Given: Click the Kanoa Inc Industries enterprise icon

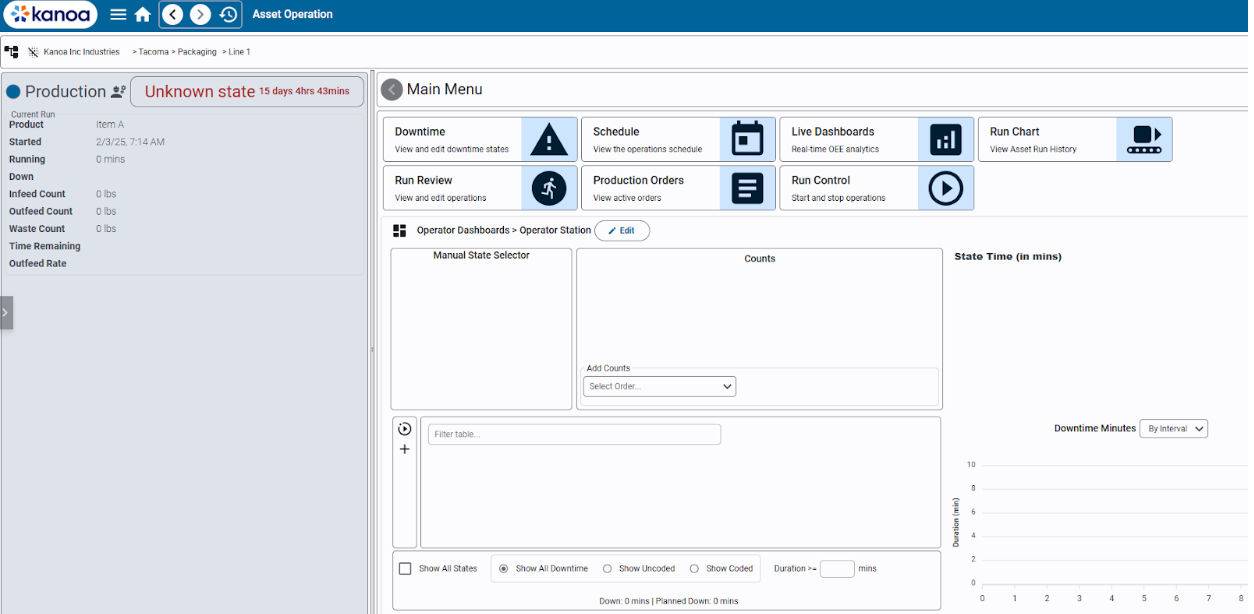Looking at the screenshot, I should pos(33,51).
